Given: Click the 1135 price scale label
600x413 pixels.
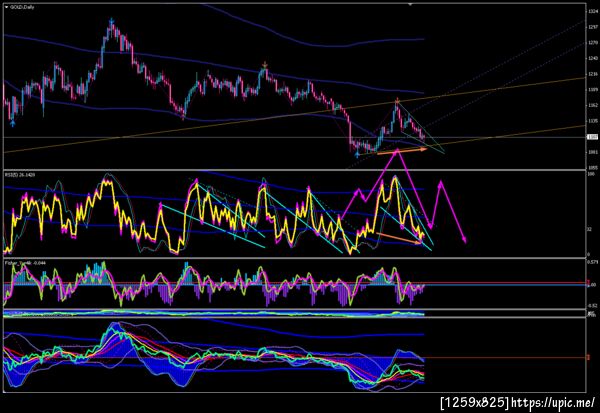Looking at the screenshot, I should click(593, 121).
